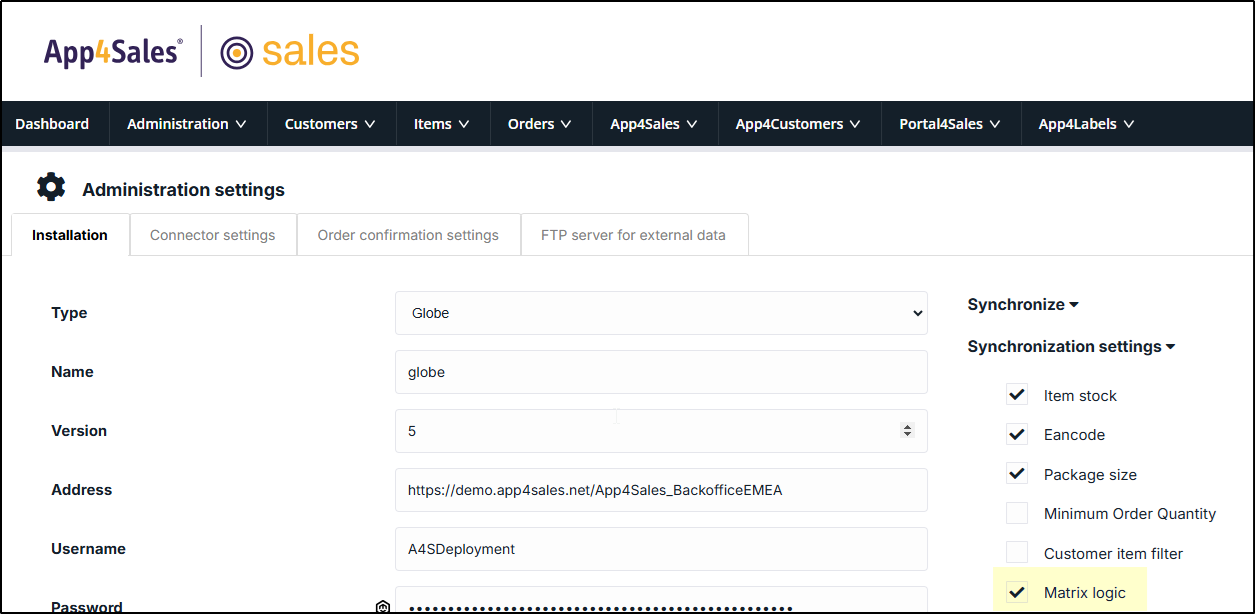Go to the Dashboard
Image resolution: width=1255 pixels, height=614 pixels.
(52, 124)
